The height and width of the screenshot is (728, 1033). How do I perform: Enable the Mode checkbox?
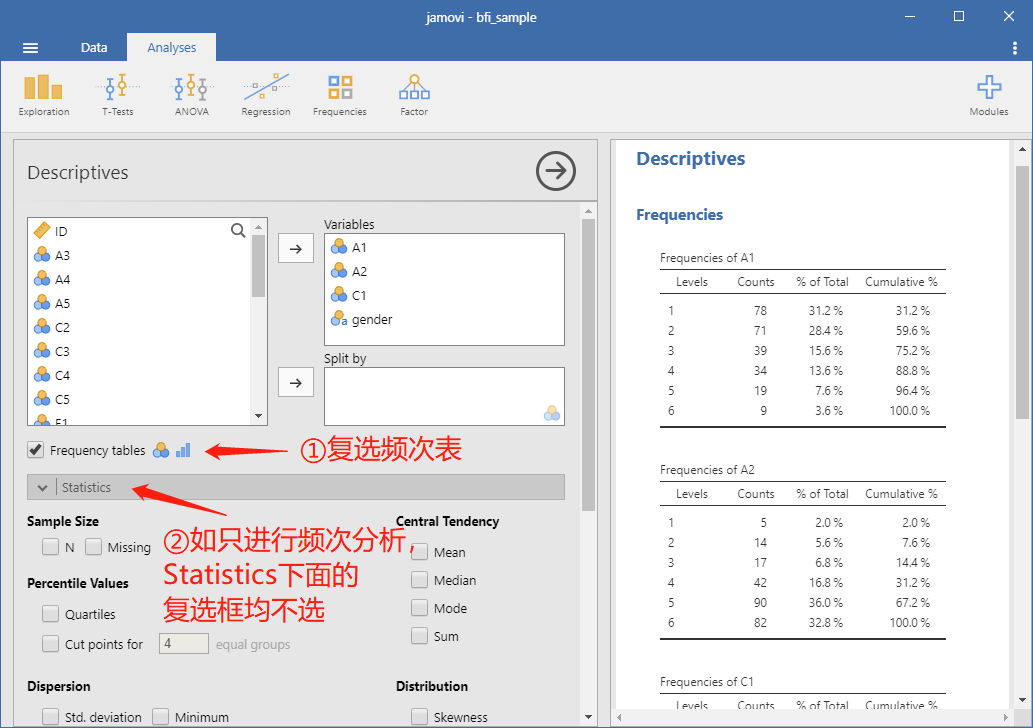point(420,607)
